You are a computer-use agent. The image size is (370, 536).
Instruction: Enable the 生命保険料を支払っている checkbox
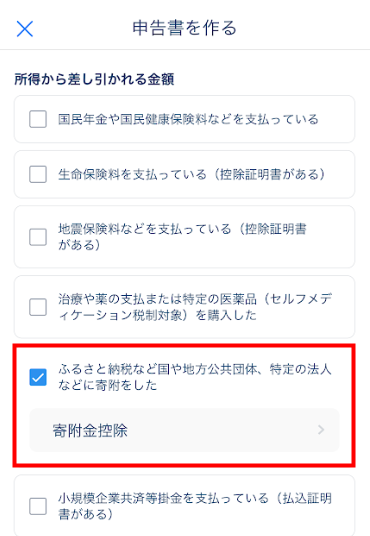[38, 174]
